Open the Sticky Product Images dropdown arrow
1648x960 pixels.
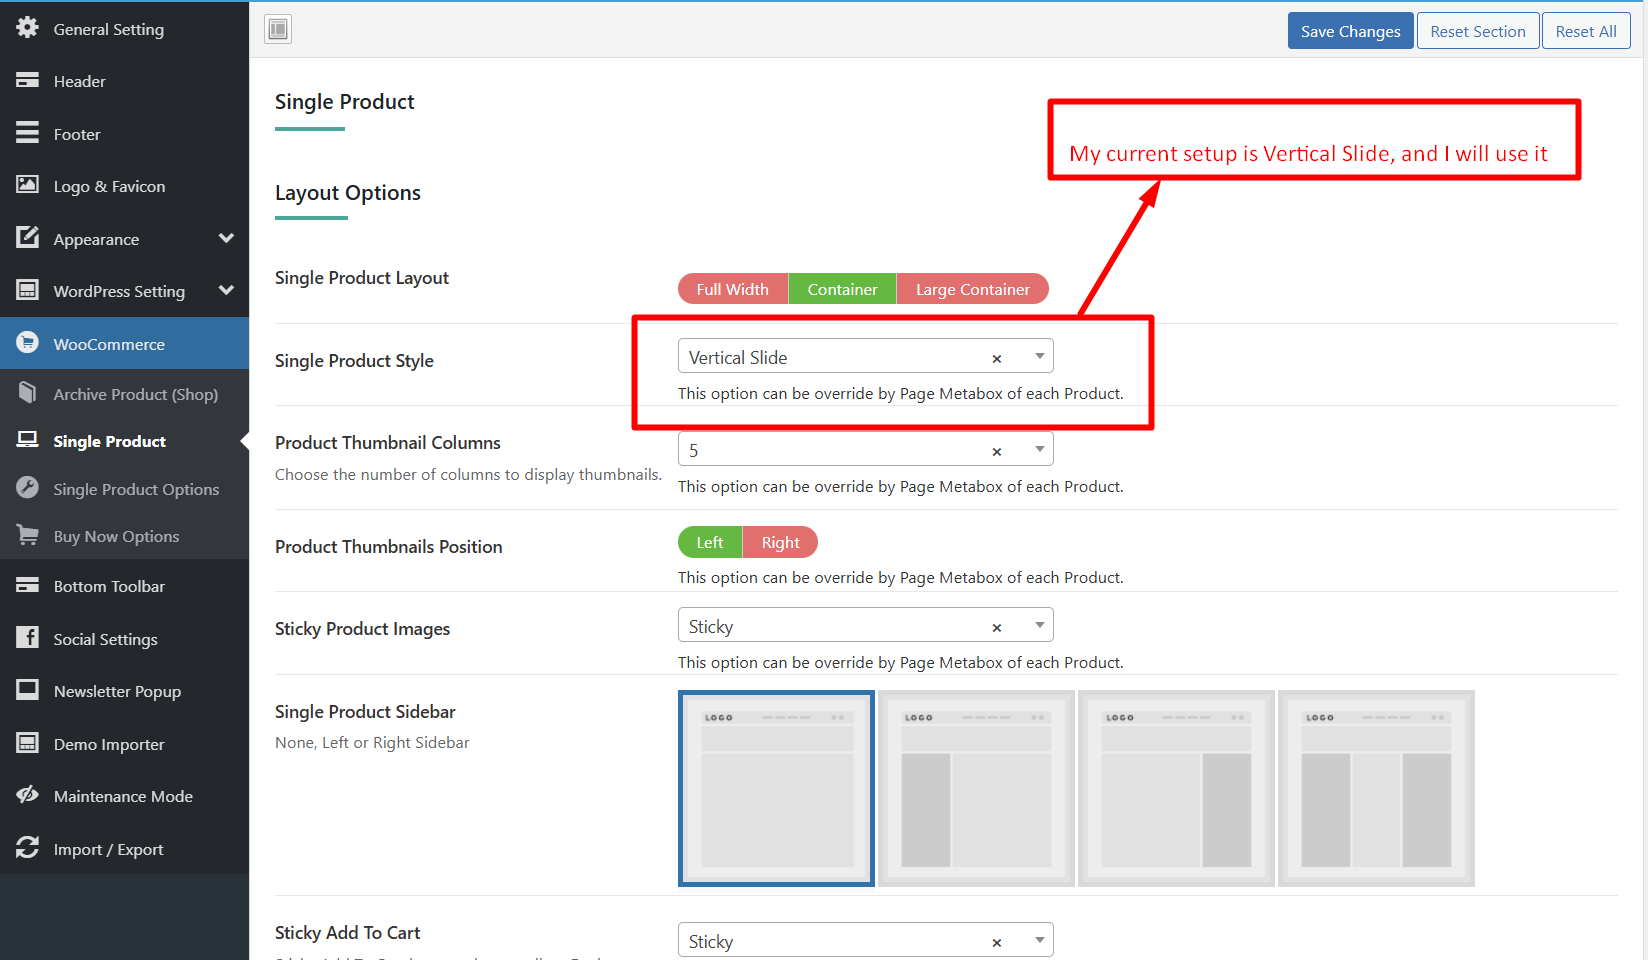point(1040,625)
